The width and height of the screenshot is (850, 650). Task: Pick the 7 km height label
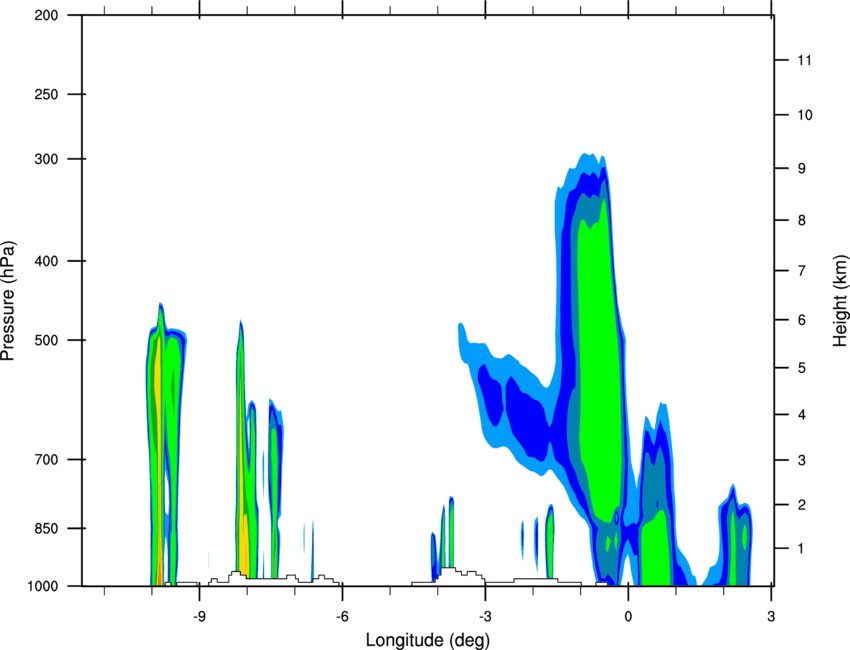[x=802, y=271]
